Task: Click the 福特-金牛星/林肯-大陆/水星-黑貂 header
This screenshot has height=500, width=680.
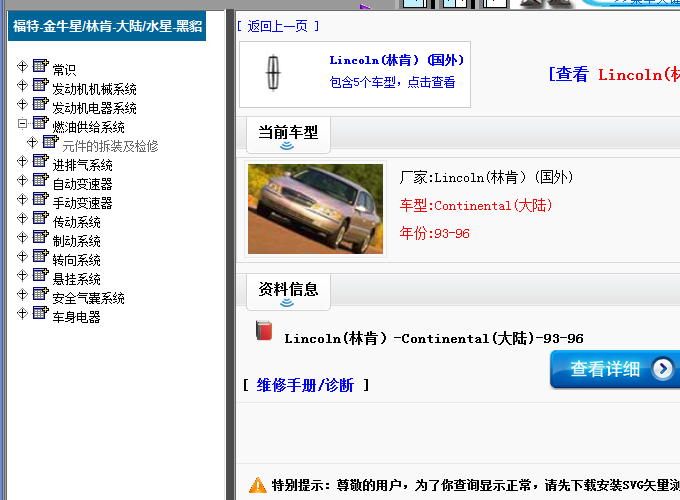Action: pyautogui.click(x=107, y=26)
